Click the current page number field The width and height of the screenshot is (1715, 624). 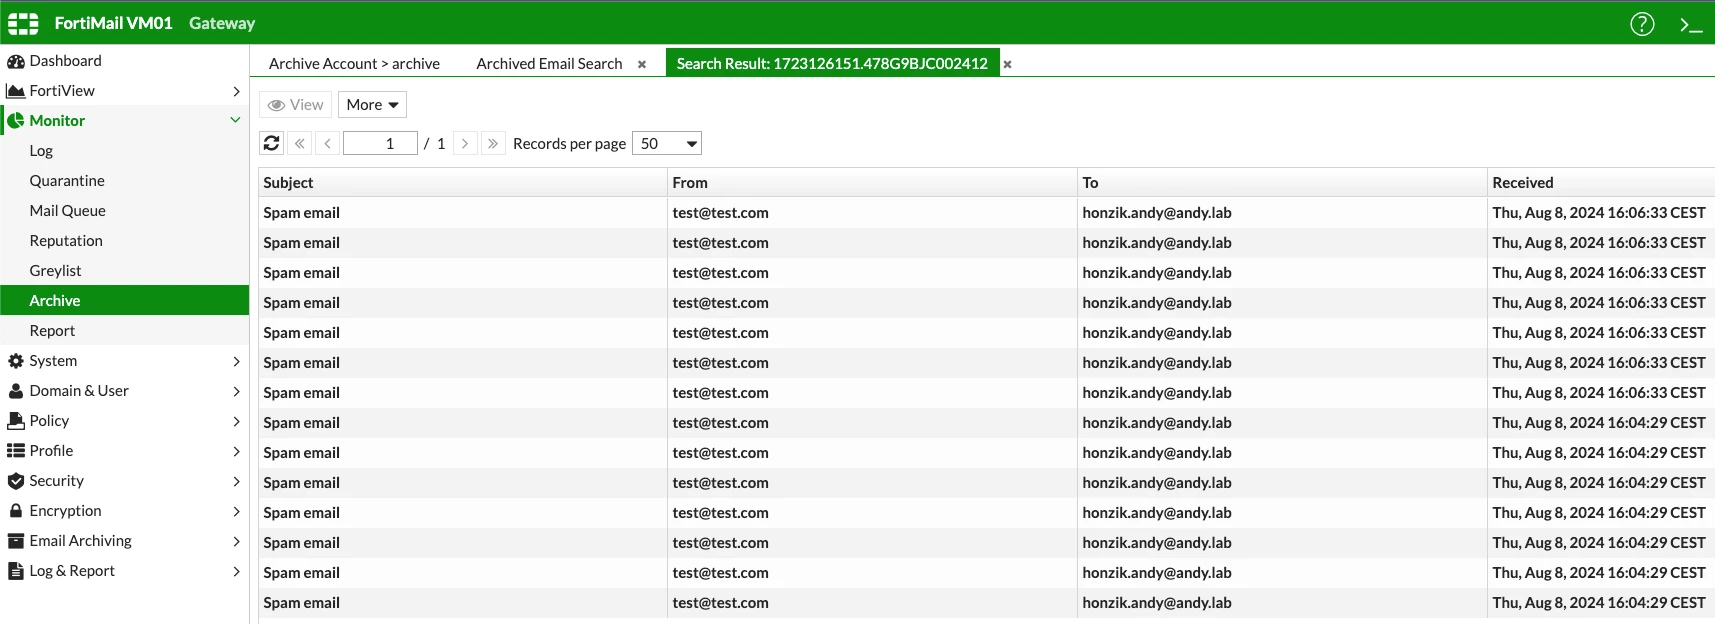click(x=380, y=143)
